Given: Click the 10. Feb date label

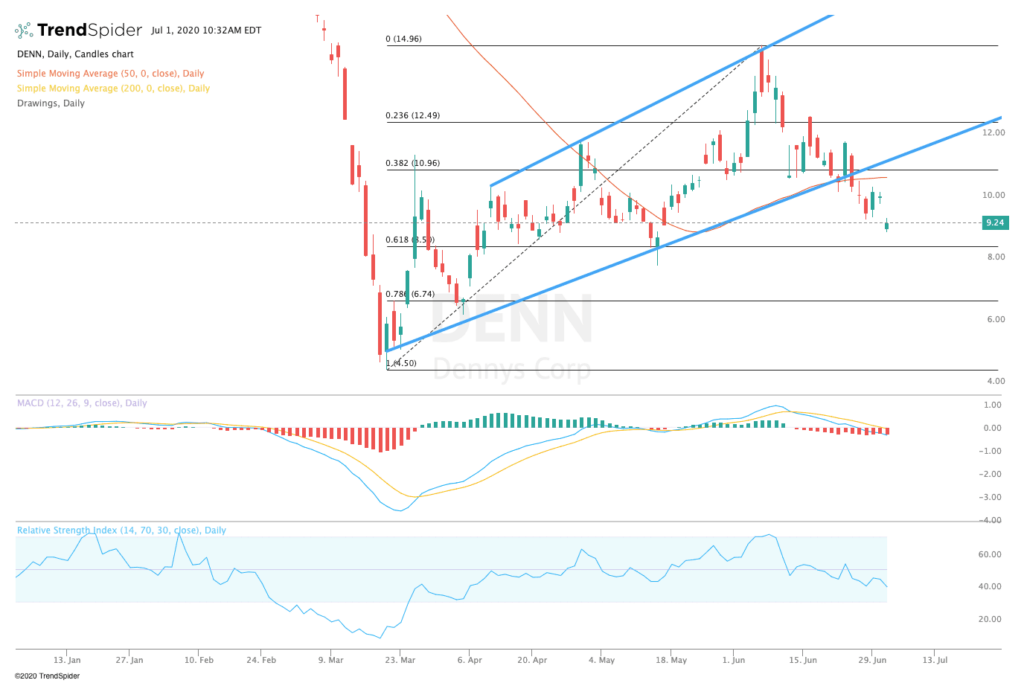Looking at the screenshot, I should [199, 660].
